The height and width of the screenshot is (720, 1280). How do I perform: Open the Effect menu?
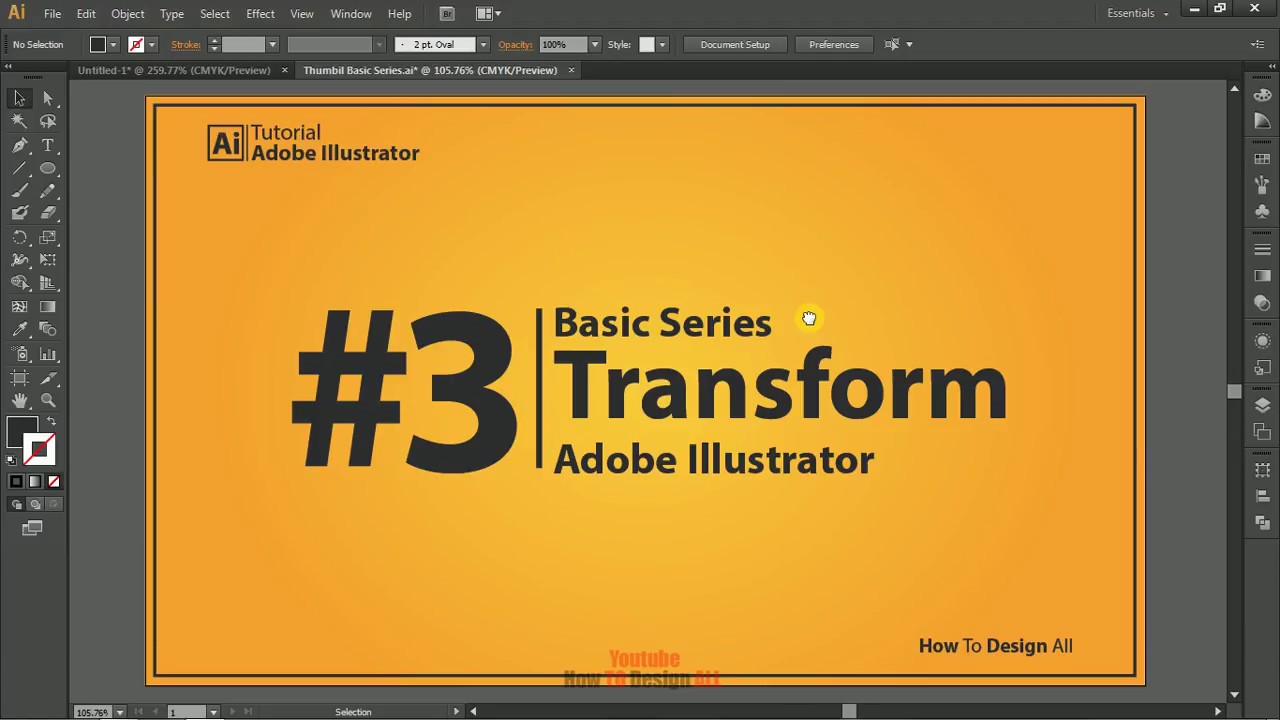click(260, 14)
